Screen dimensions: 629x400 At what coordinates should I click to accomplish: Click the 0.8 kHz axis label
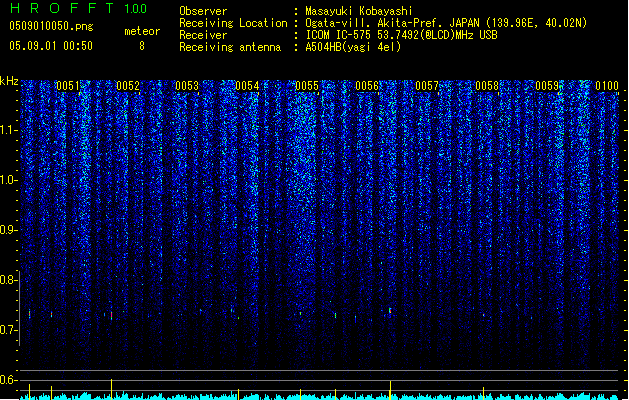coord(9,280)
